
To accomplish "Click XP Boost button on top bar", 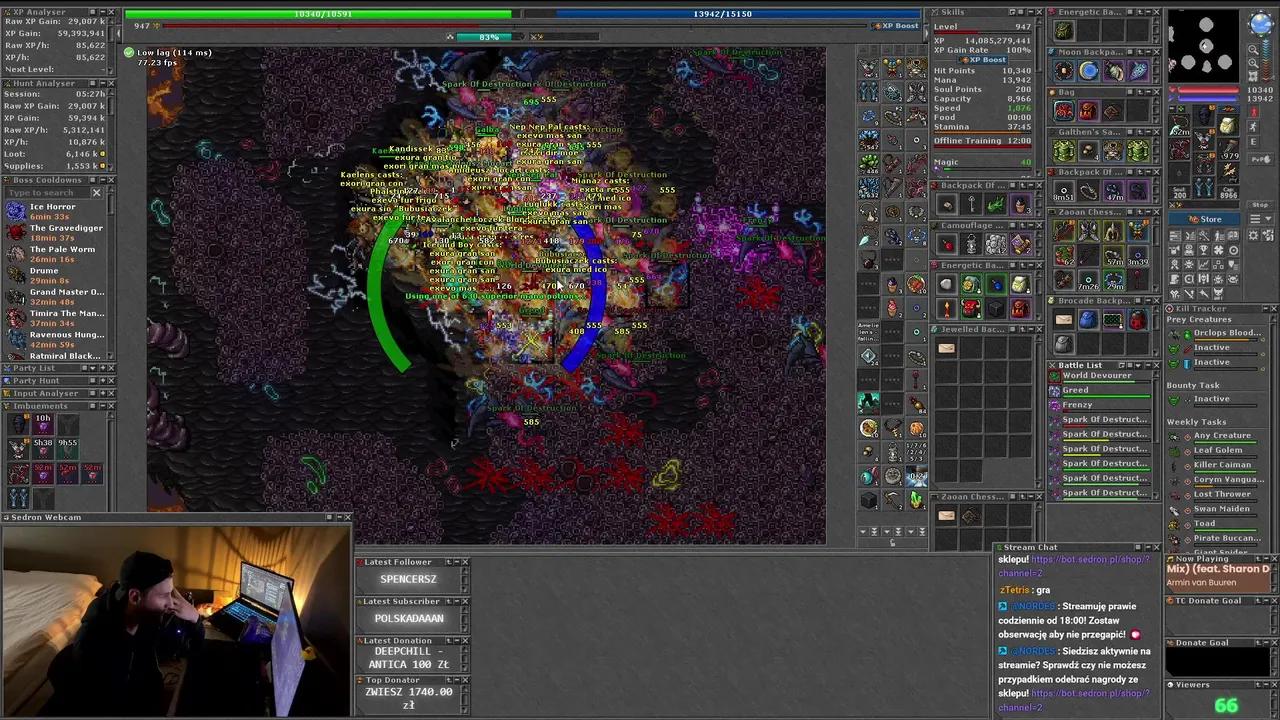I will [895, 25].
